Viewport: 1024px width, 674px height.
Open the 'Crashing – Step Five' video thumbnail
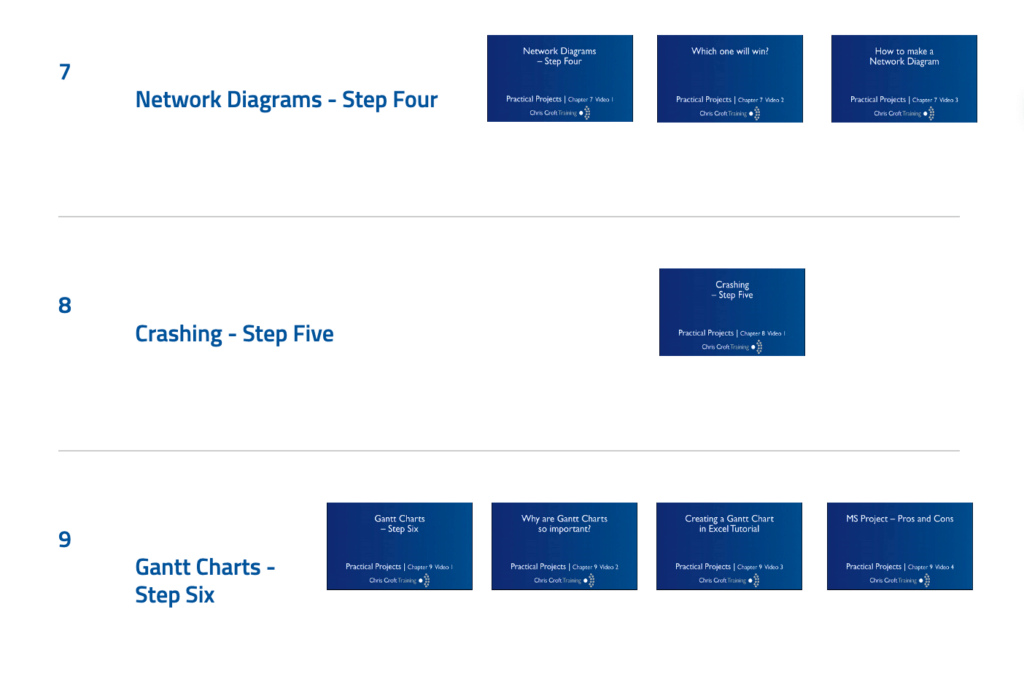coord(731,311)
